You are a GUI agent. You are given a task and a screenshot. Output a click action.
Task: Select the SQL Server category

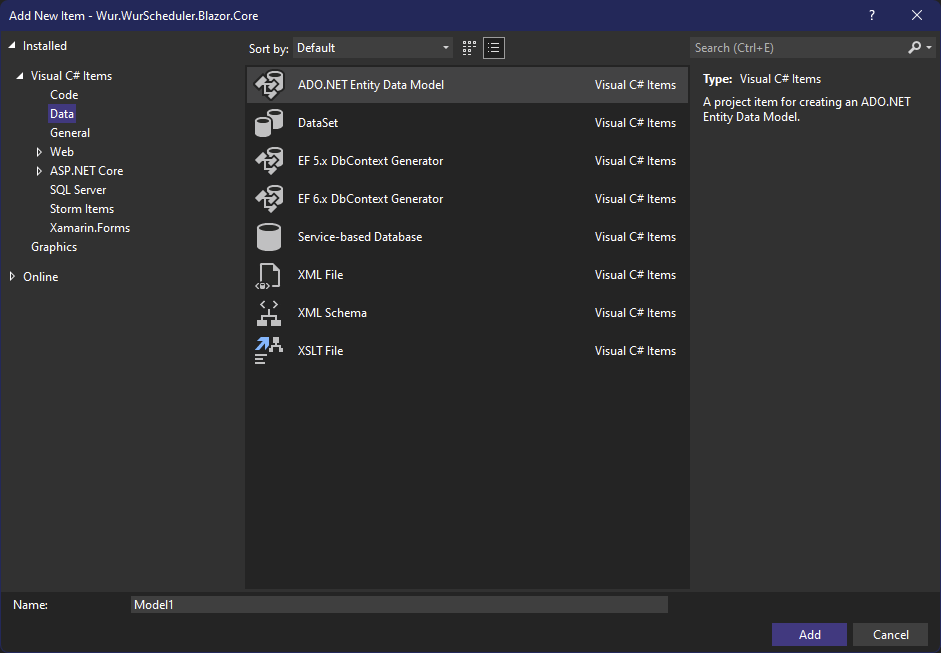(x=78, y=190)
